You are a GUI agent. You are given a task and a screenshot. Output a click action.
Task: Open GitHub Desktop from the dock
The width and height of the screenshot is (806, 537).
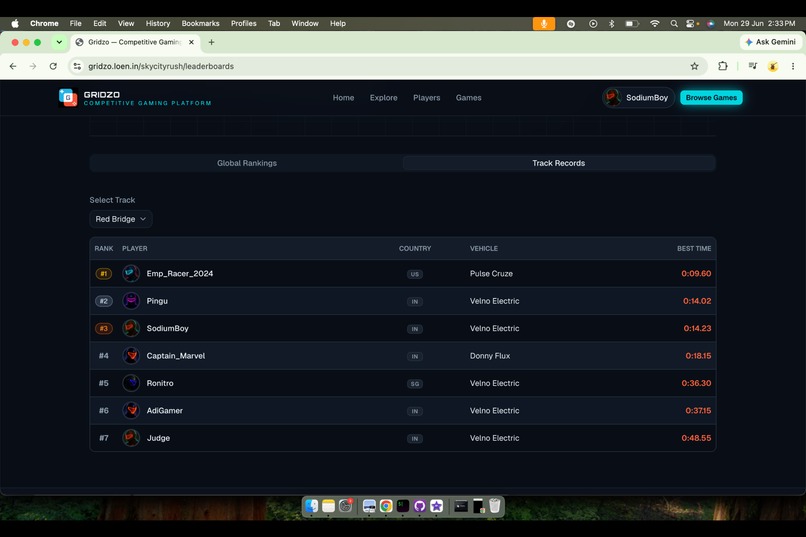(x=419, y=506)
